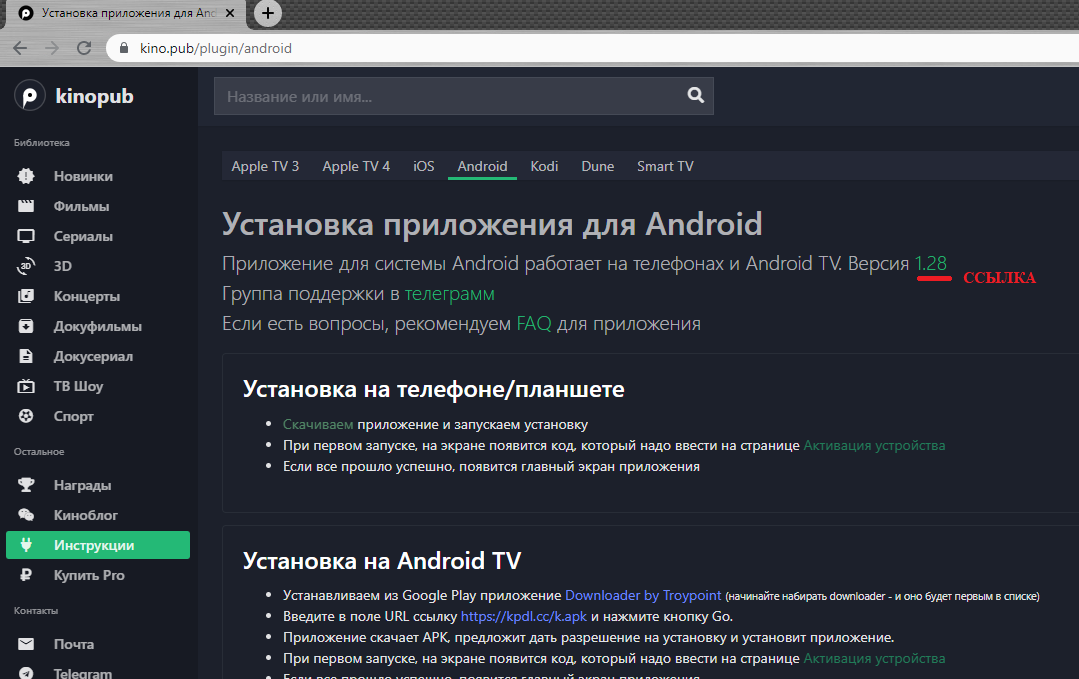Open a new browser tab

pyautogui.click(x=268, y=12)
